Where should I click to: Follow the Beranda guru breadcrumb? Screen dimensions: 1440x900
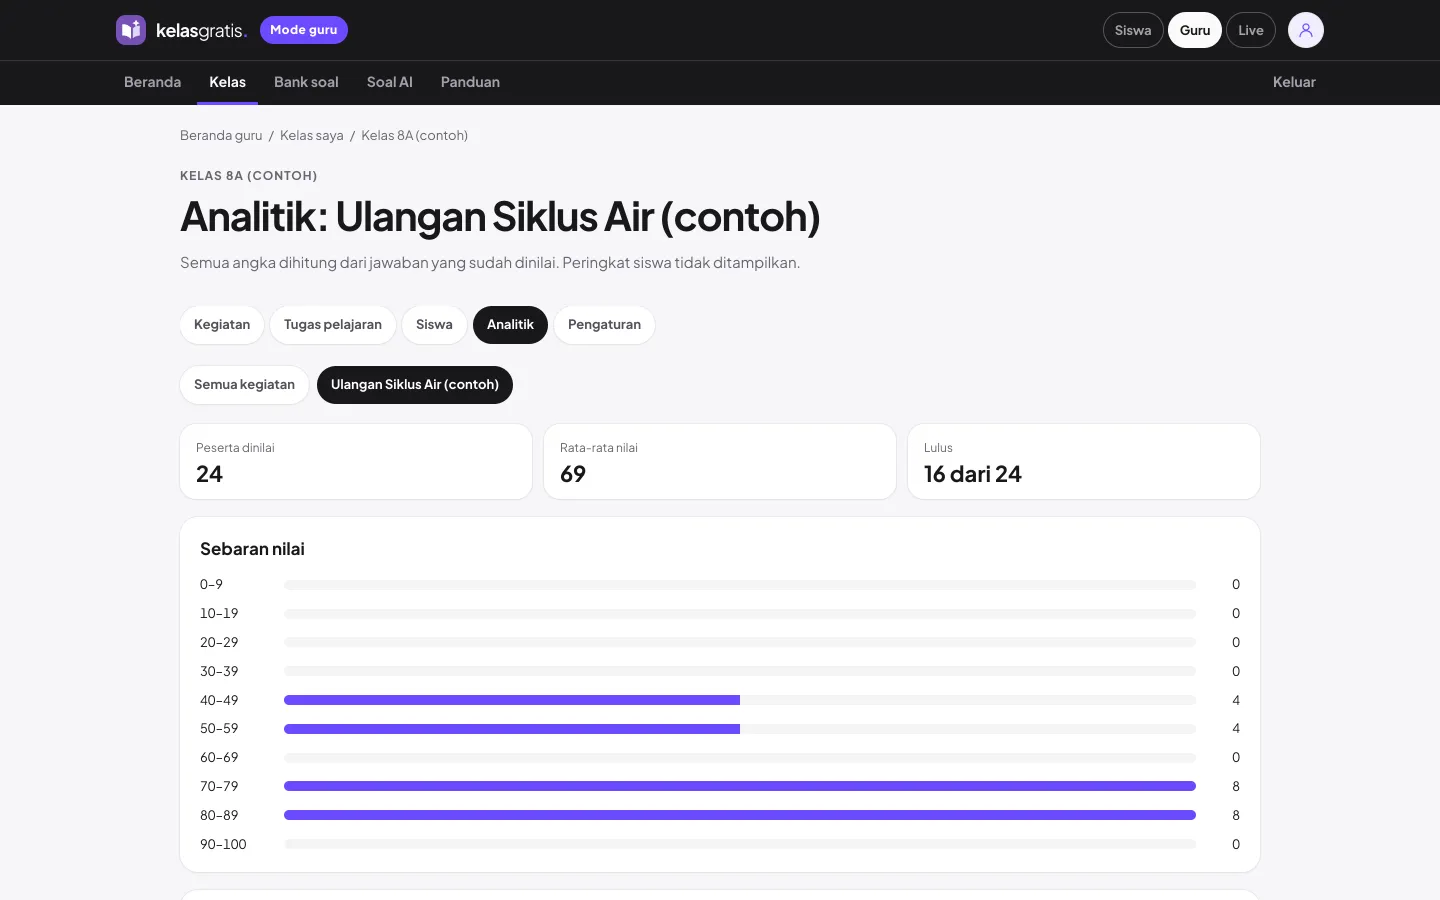(221, 135)
